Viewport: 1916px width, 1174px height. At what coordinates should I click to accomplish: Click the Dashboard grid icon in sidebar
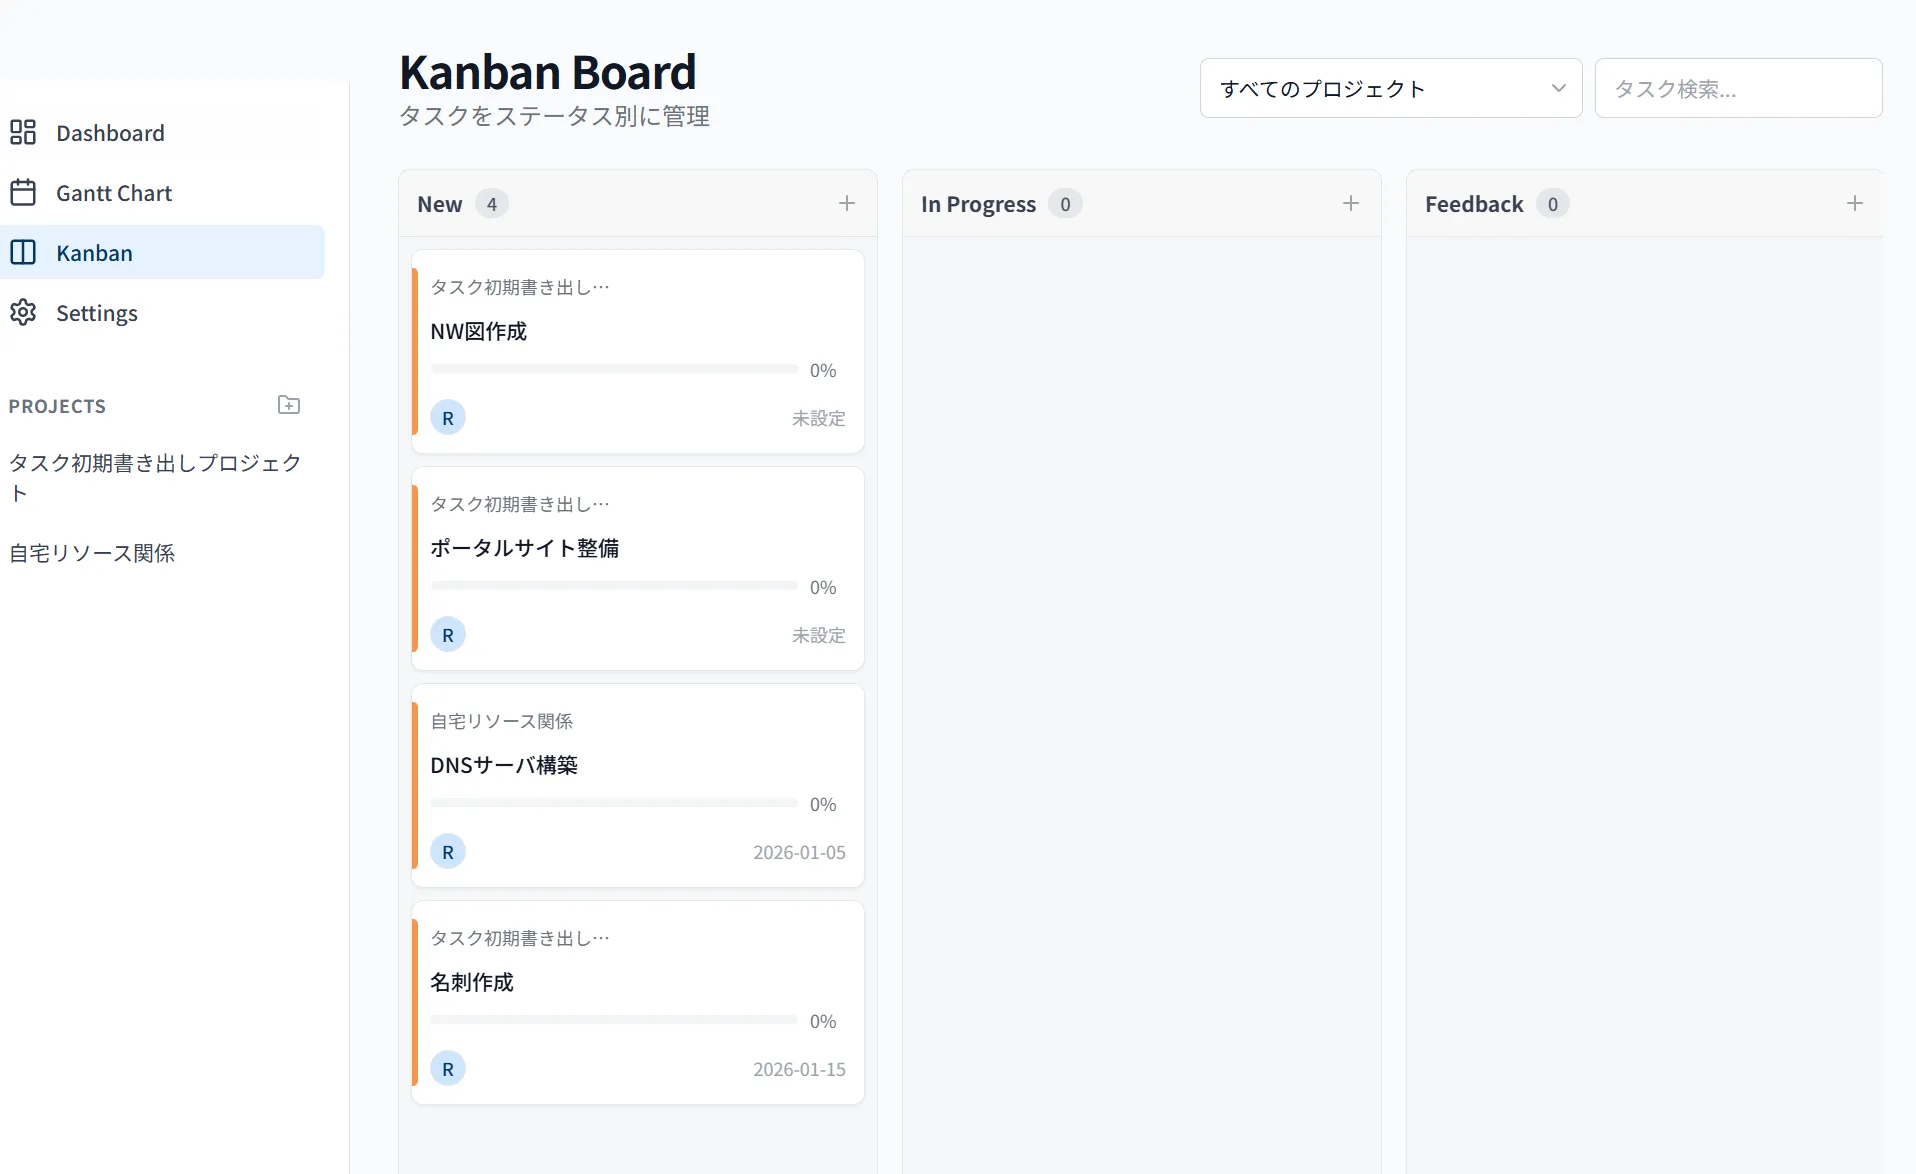click(x=23, y=132)
